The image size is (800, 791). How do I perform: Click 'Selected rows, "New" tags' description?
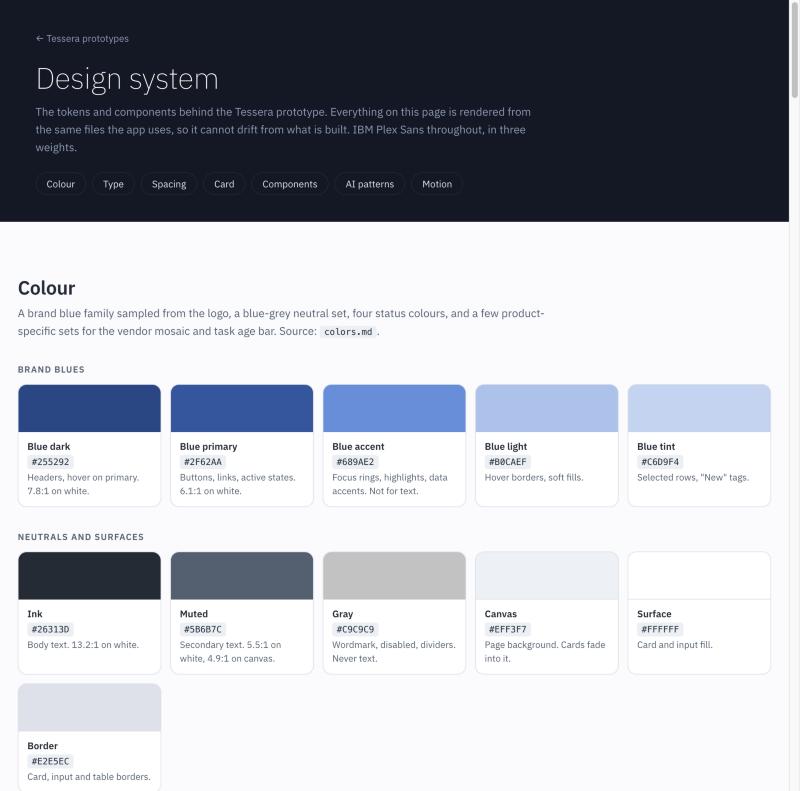pyautogui.click(x=693, y=478)
